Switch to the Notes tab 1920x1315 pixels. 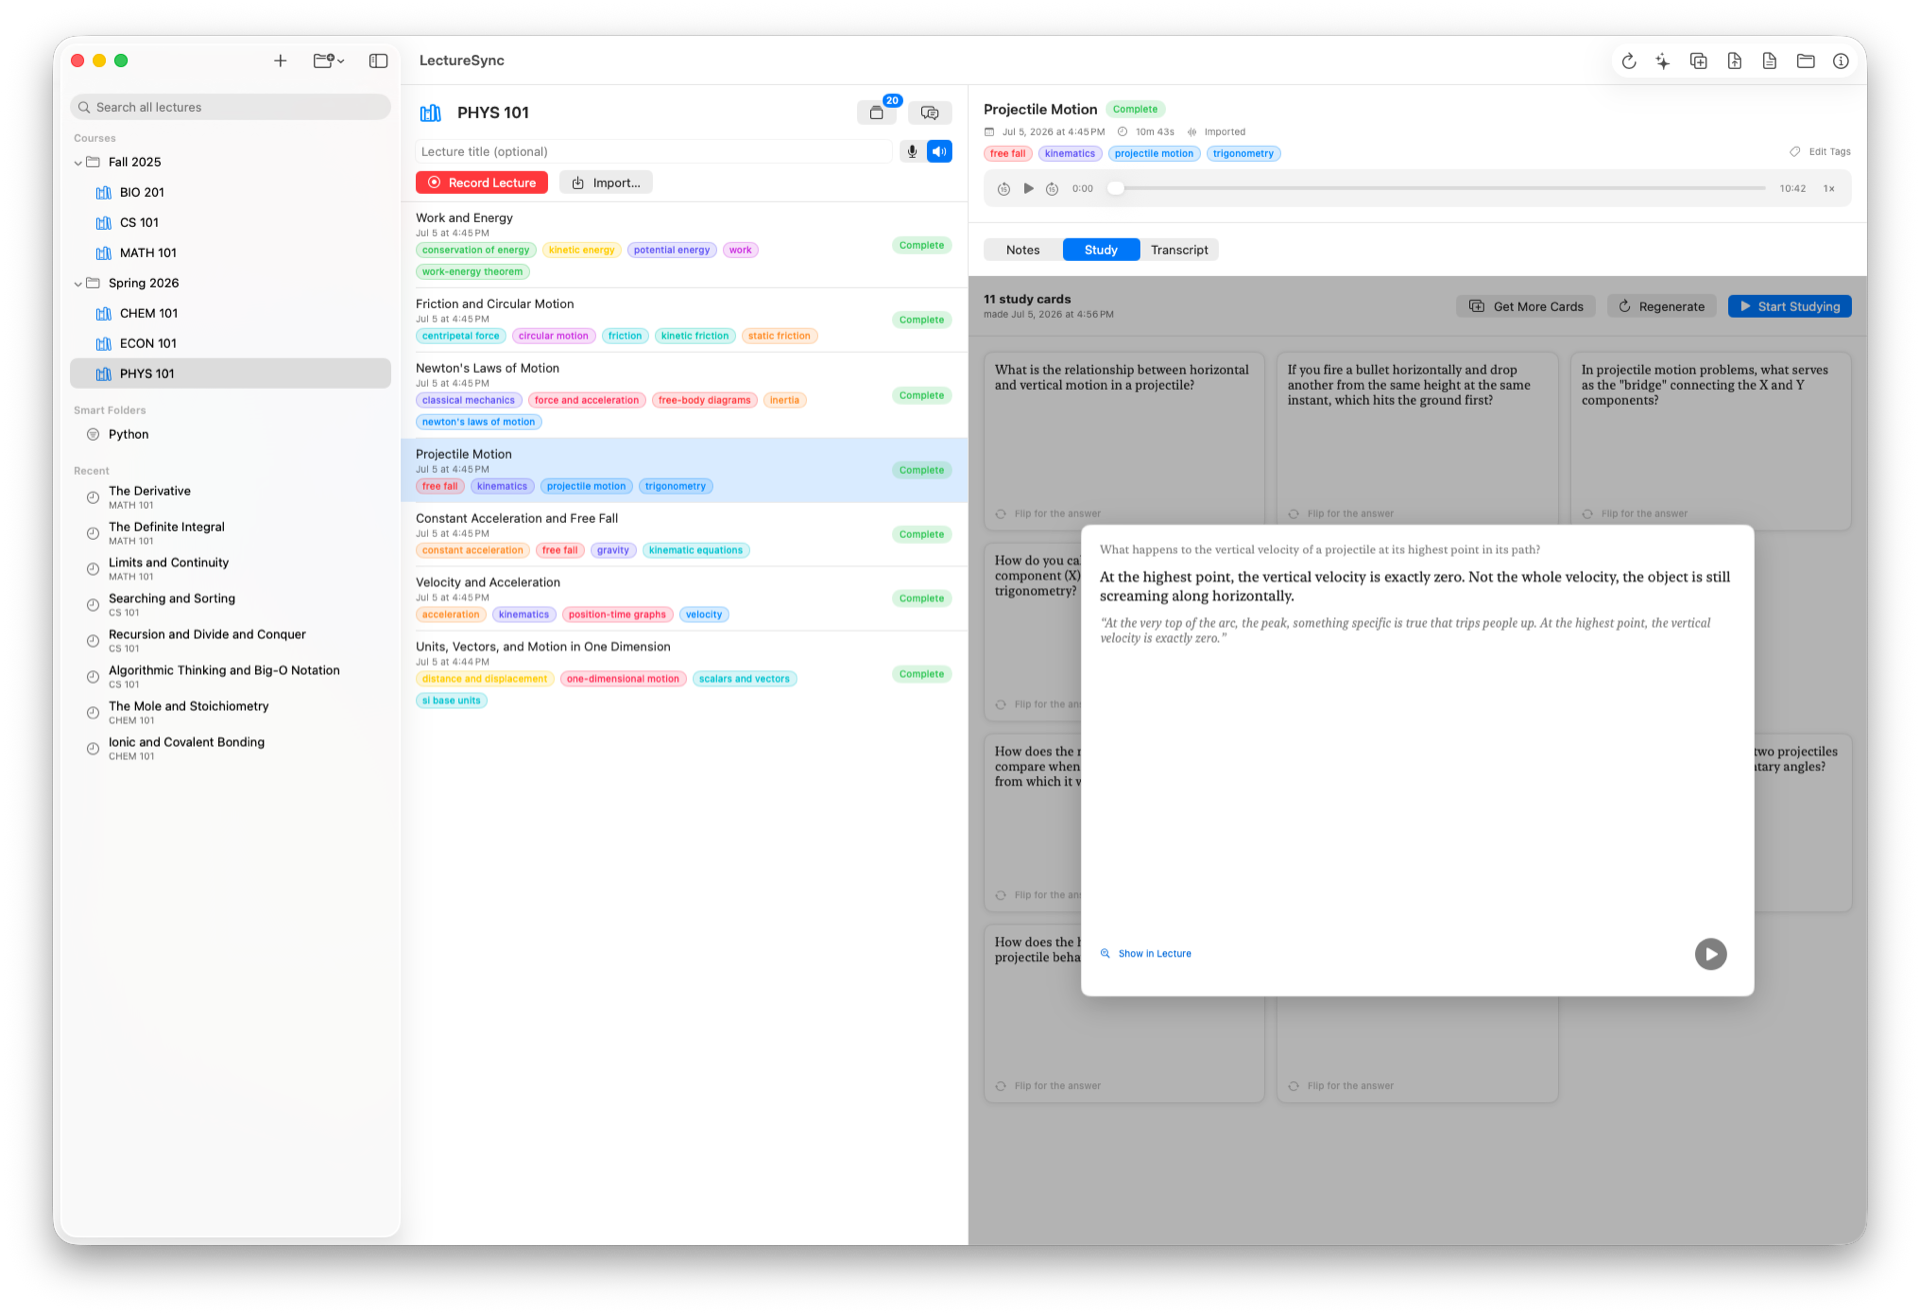[1023, 250]
